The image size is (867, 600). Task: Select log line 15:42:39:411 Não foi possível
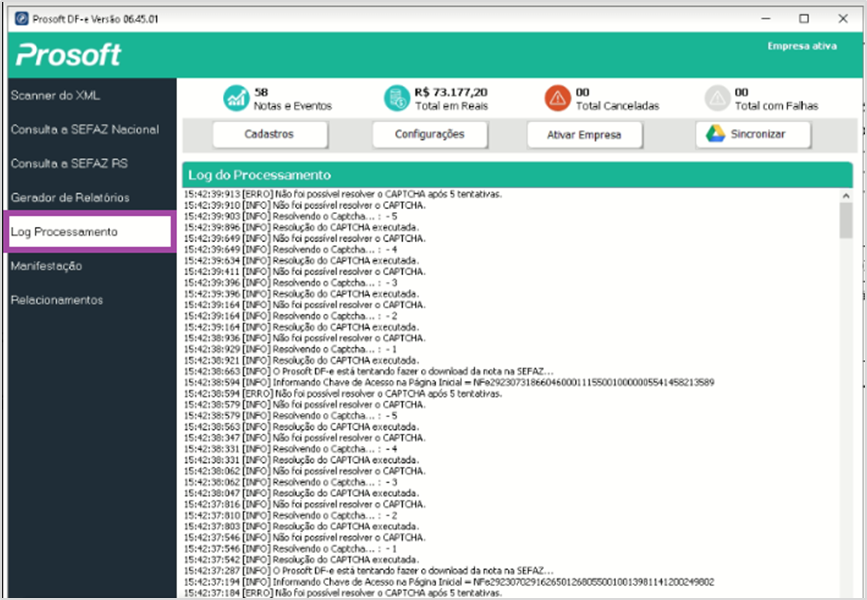coord(305,272)
